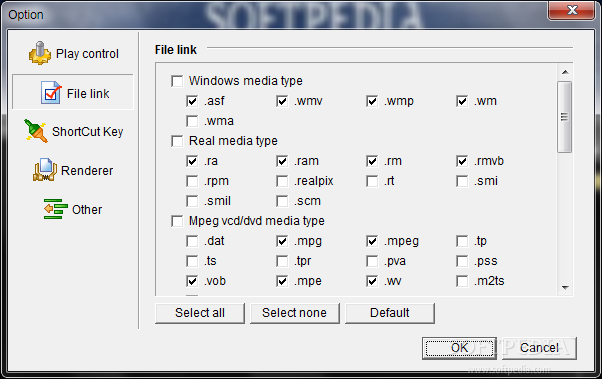
Task: Uncheck the .wv extension
Action: (372, 281)
